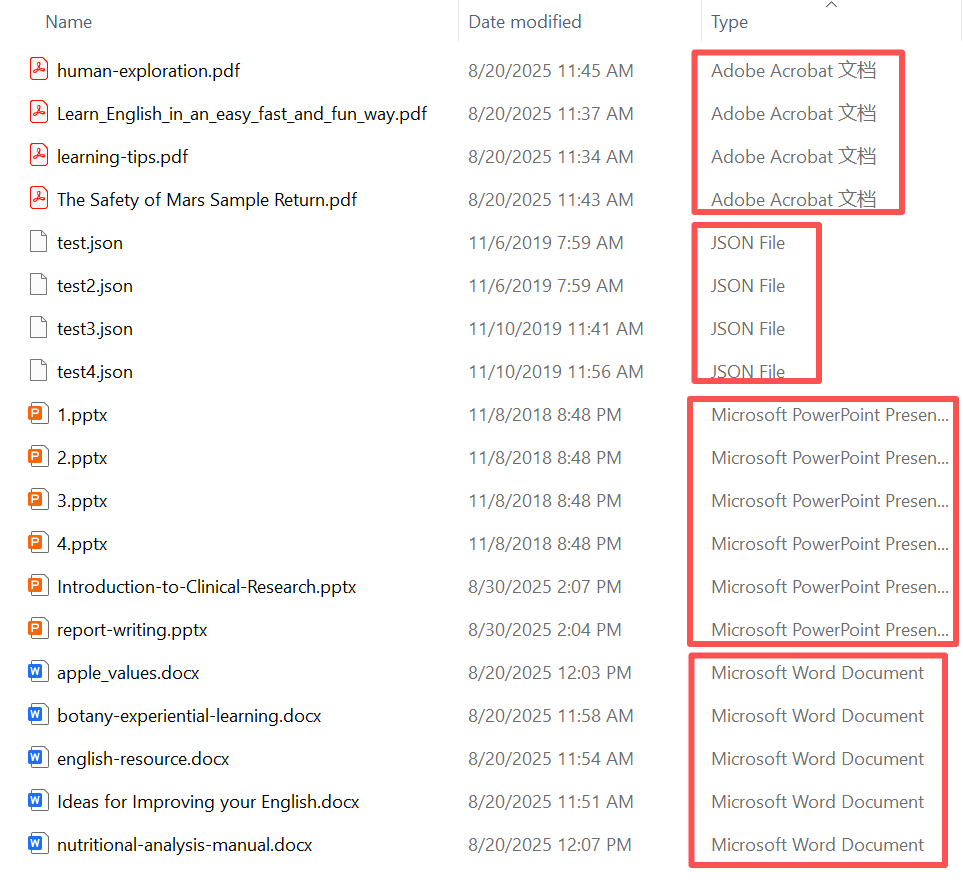963x882 pixels.
Task: Click PowerPoint icon of report-writing.pptx
Action: click(x=38, y=628)
